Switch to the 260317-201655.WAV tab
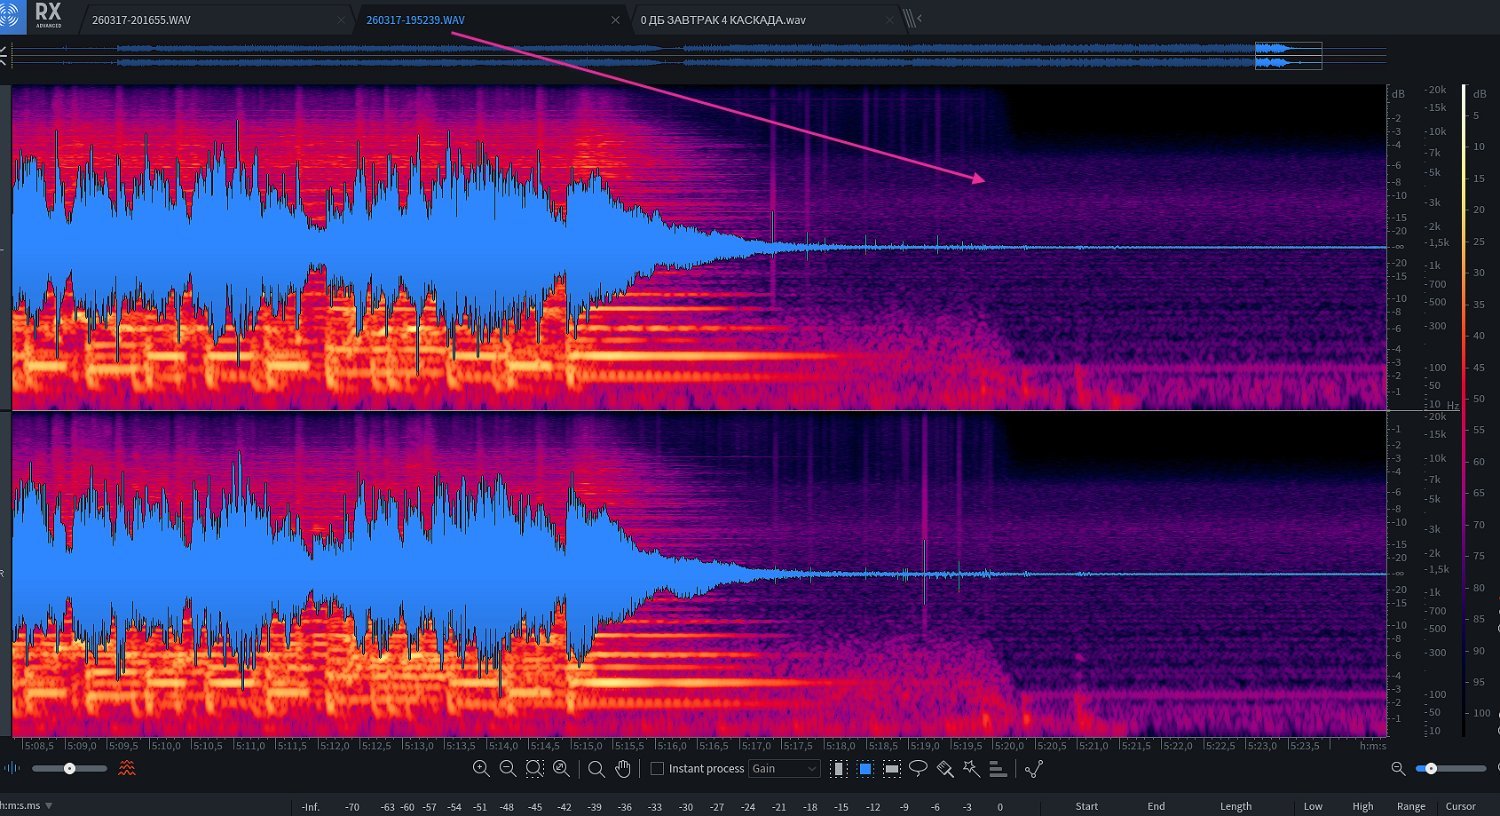The image size is (1500, 816). [141, 20]
